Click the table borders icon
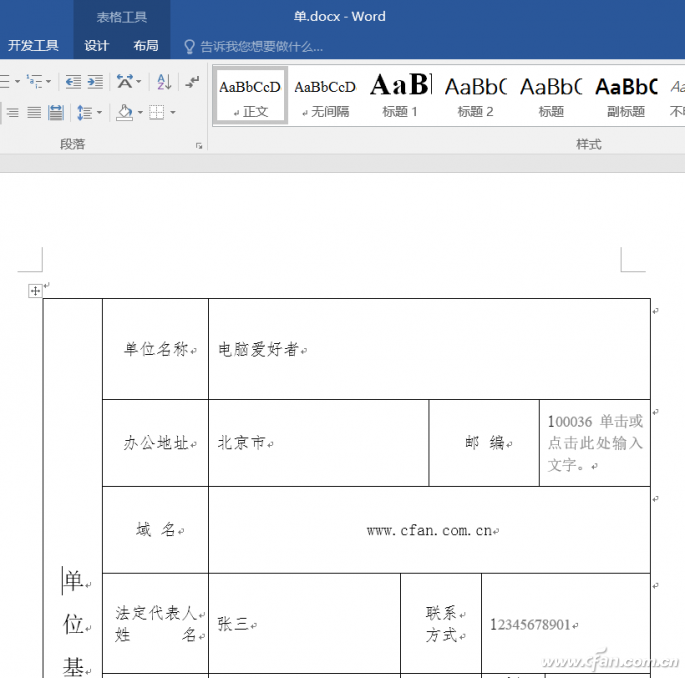The width and height of the screenshot is (685, 678). click(156, 113)
